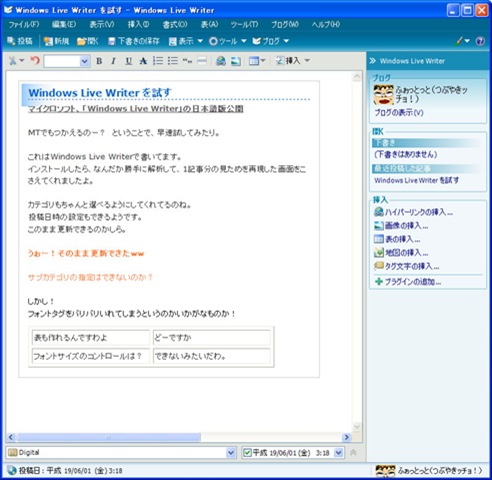This screenshot has width=492, height=480.
Task: Open the Digital category dropdown
Action: [231, 453]
